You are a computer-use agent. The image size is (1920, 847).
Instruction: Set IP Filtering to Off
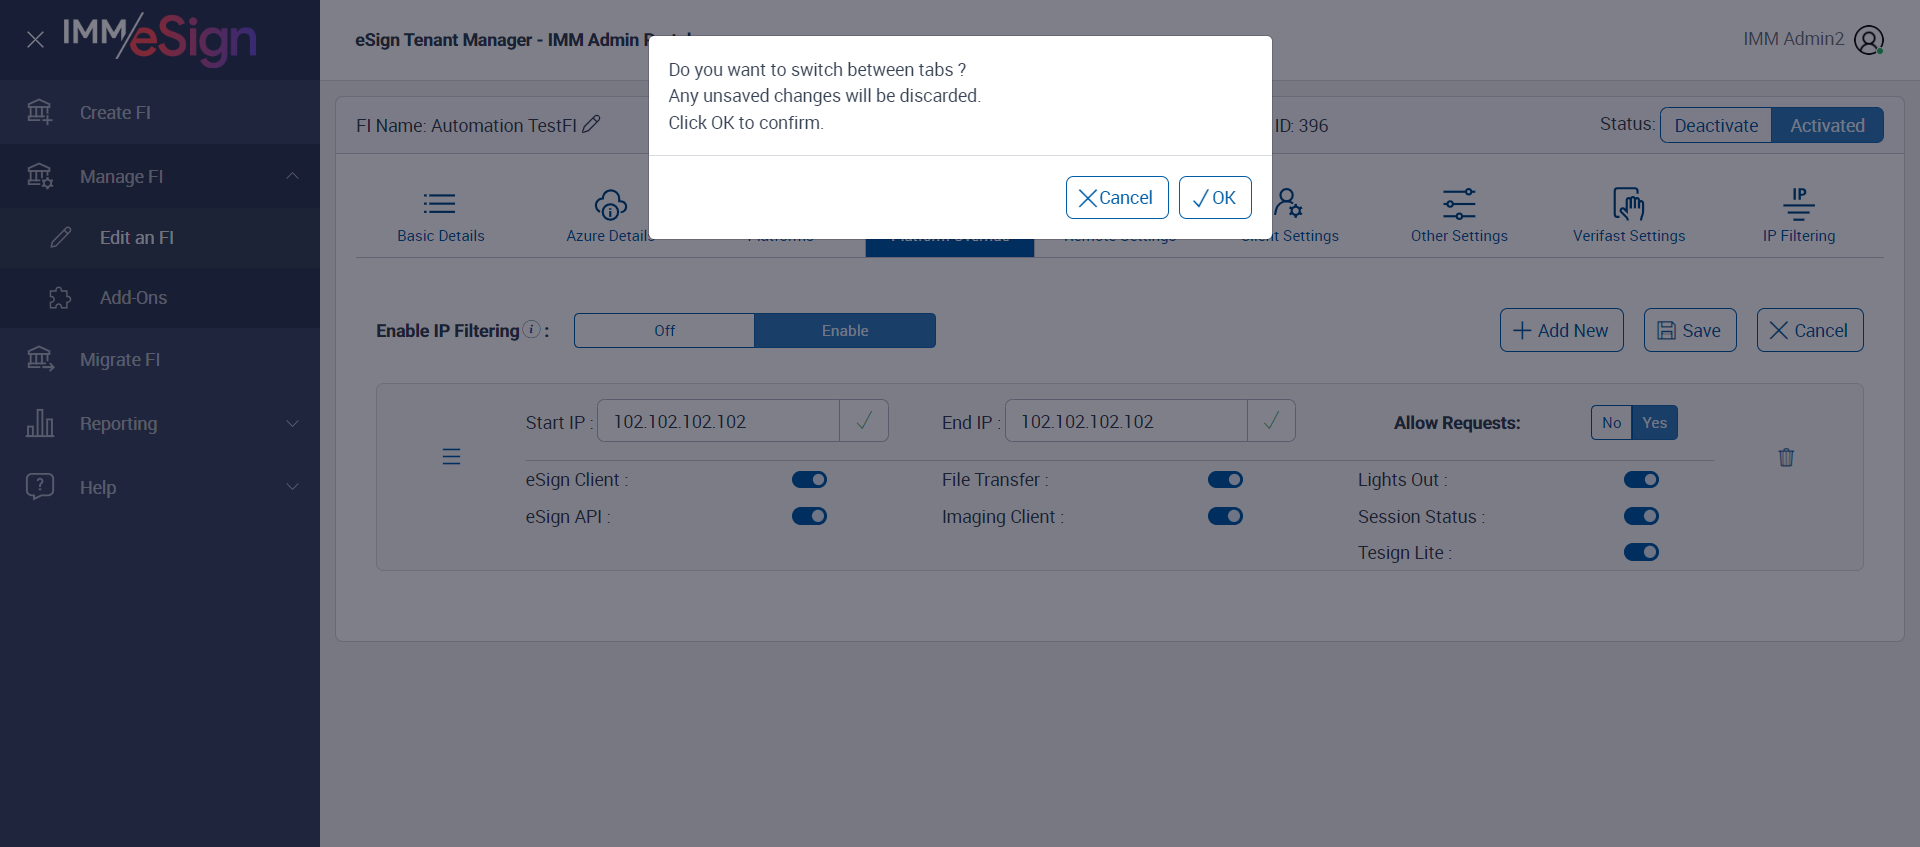(x=664, y=331)
